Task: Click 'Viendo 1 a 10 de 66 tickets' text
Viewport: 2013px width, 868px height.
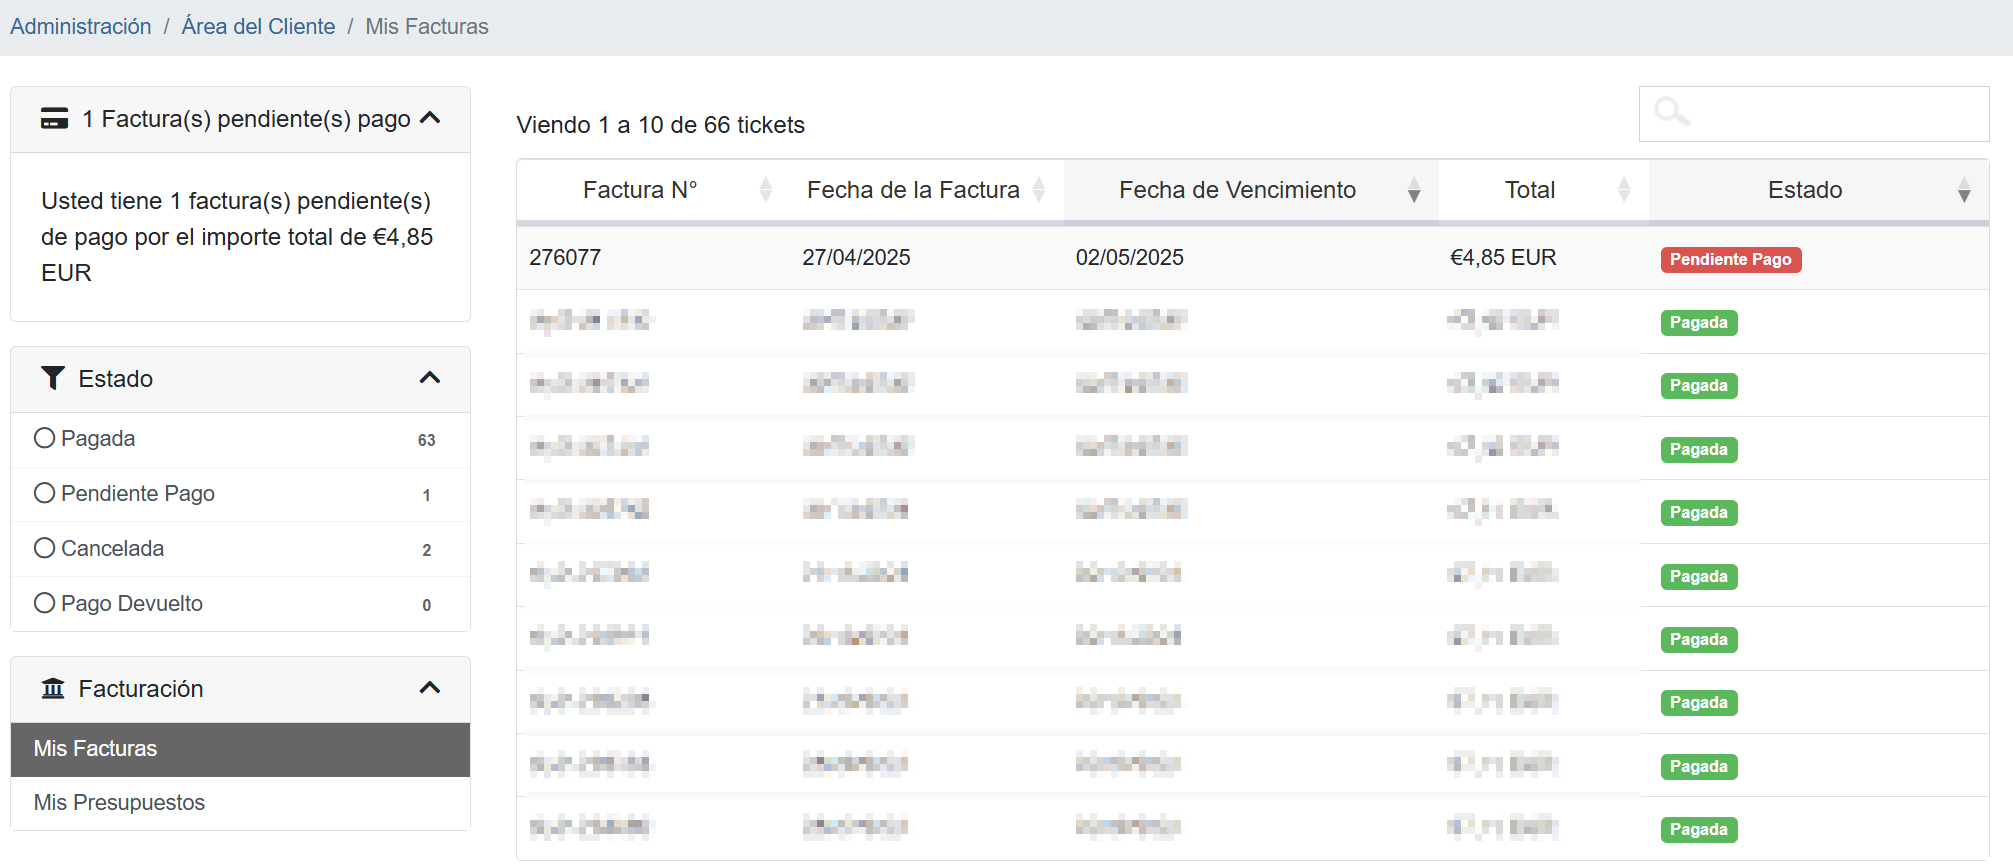Action: (x=660, y=125)
